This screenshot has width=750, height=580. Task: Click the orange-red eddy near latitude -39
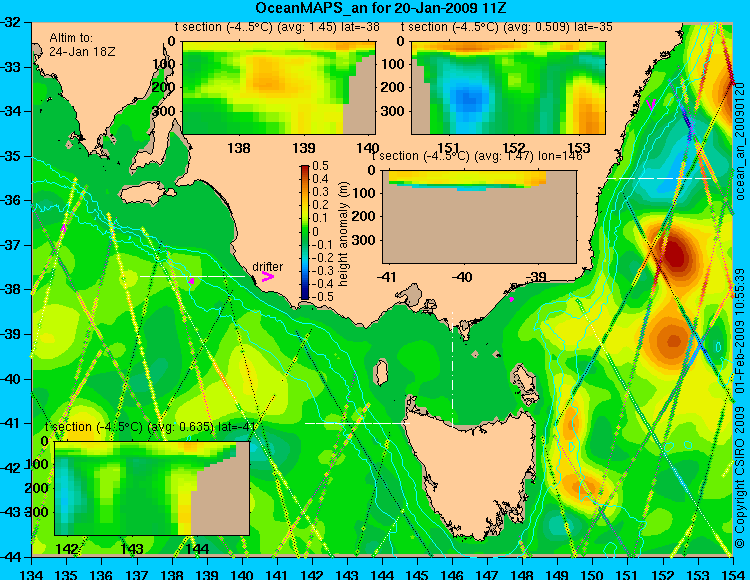tap(673, 341)
